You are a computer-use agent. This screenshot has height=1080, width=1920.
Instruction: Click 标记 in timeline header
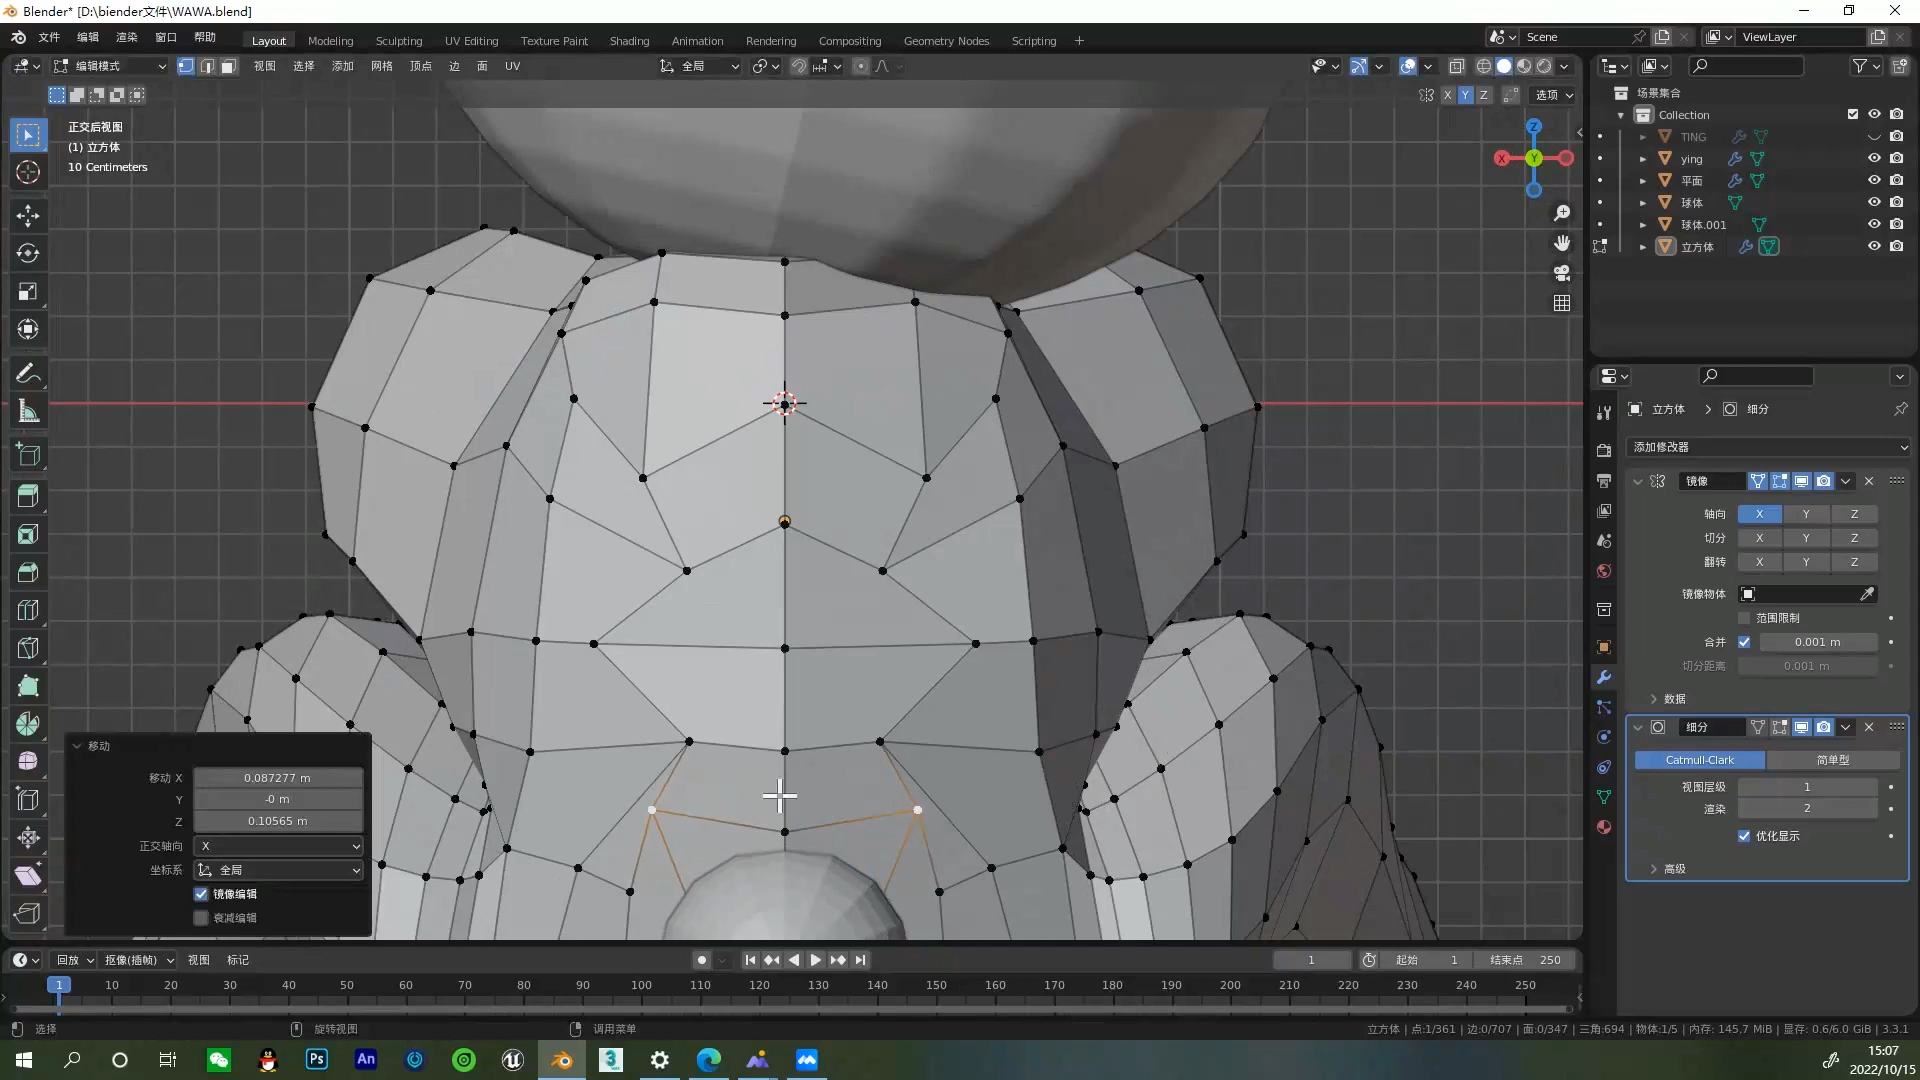[x=238, y=960]
